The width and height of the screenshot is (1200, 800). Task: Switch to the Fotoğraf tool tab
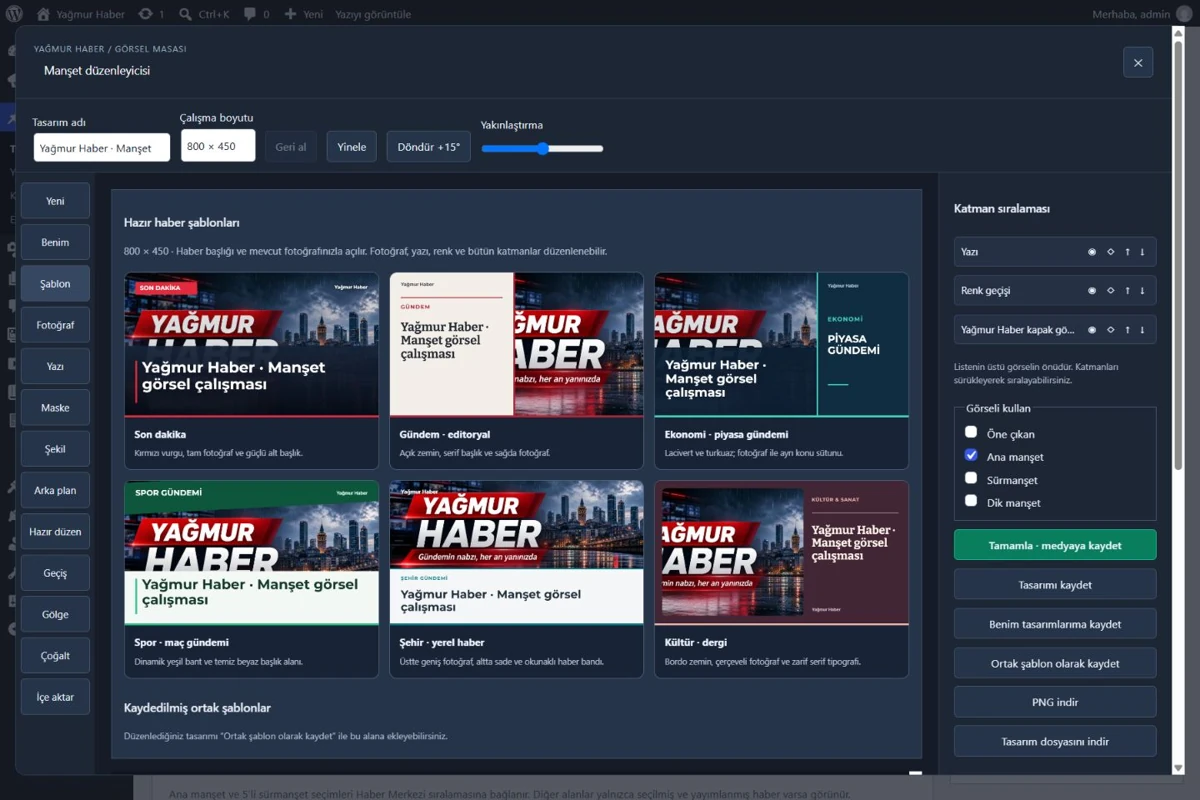(x=55, y=325)
